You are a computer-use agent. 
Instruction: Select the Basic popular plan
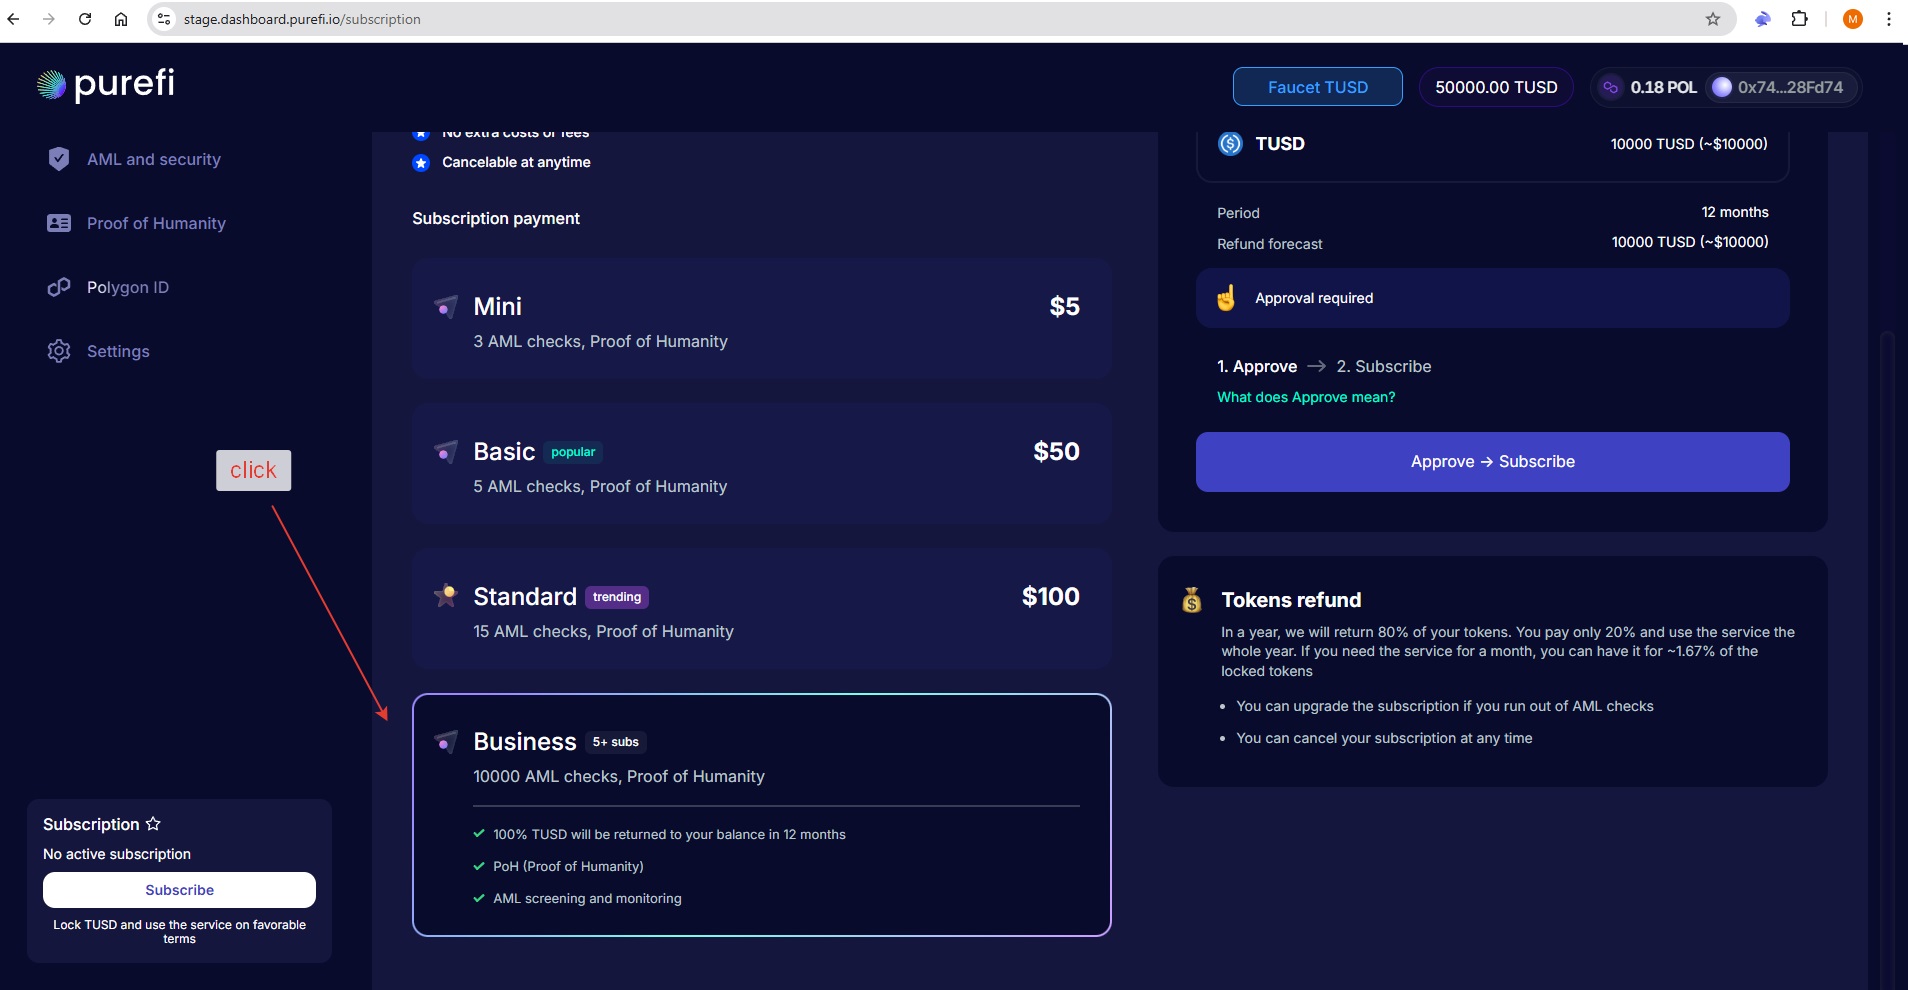760,463
